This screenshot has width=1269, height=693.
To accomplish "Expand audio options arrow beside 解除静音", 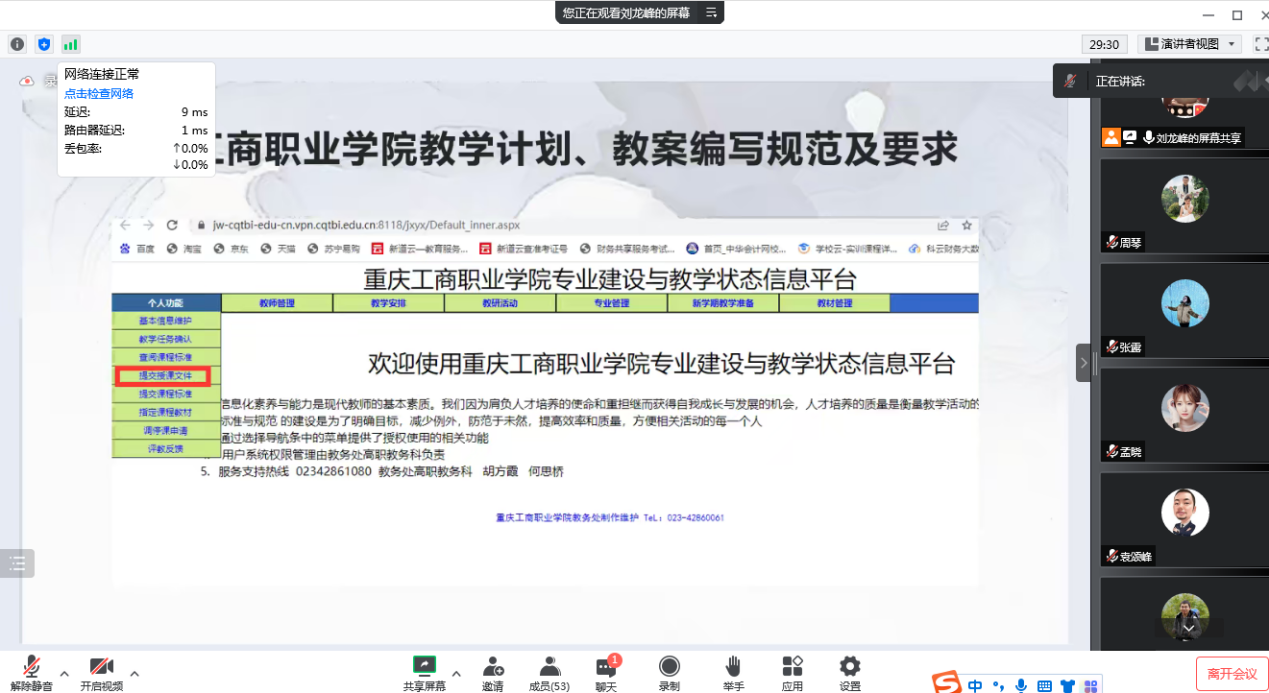I will pyautogui.click(x=64, y=673).
